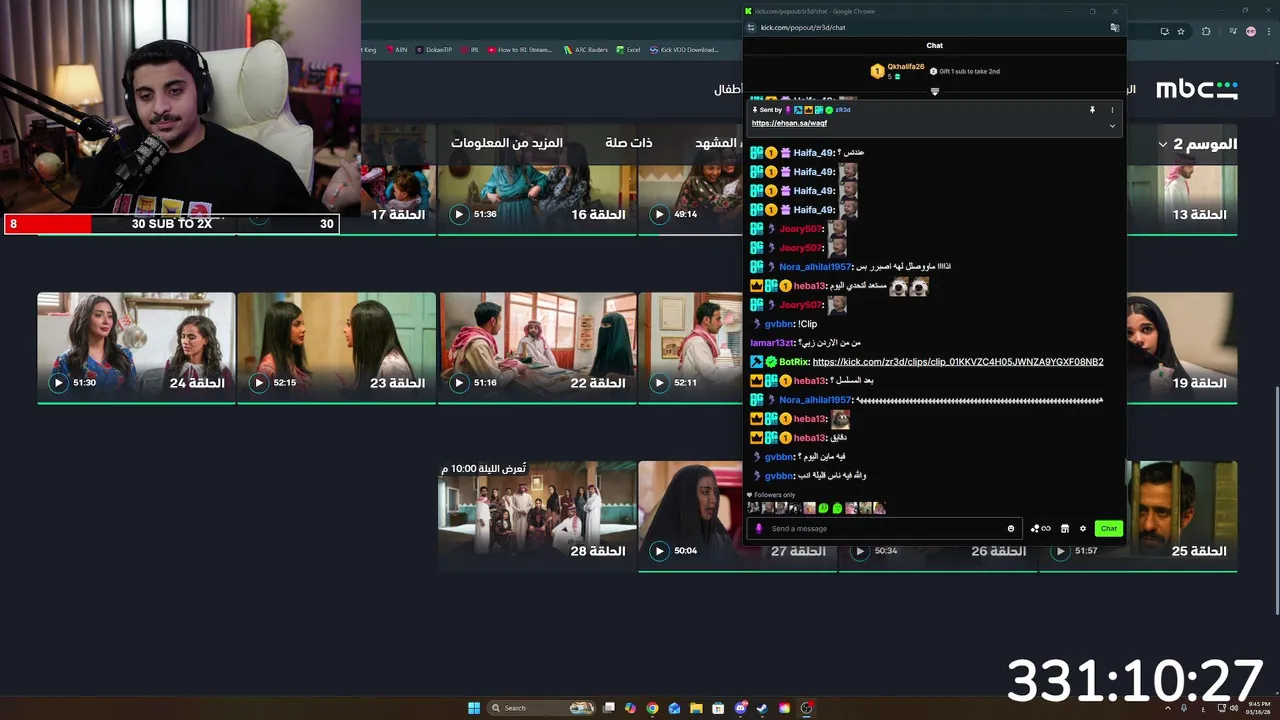Viewport: 1280px width, 720px height.
Task: Open the shop icon beside the chat input
Action: pyautogui.click(x=1065, y=528)
